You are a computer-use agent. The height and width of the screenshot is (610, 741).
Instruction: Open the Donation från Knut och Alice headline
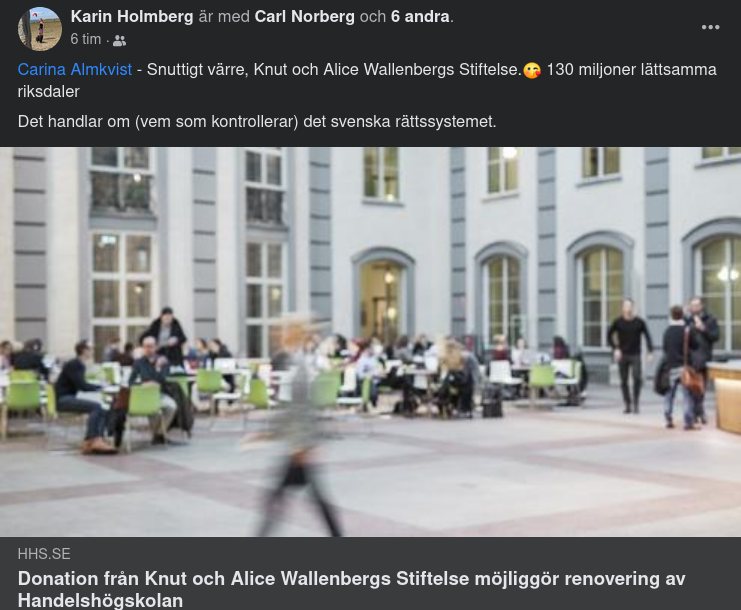pos(352,589)
